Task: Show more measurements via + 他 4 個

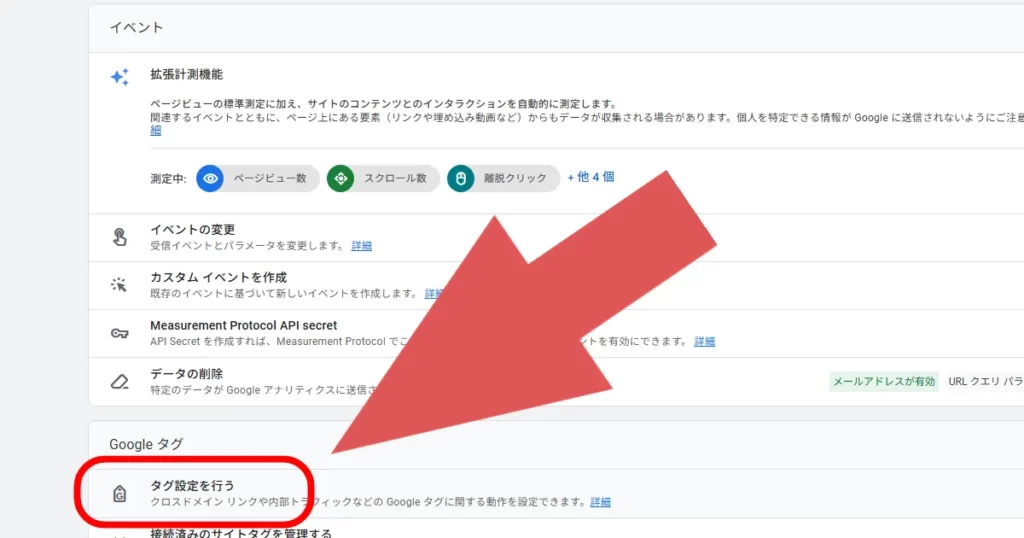Action: [590, 177]
